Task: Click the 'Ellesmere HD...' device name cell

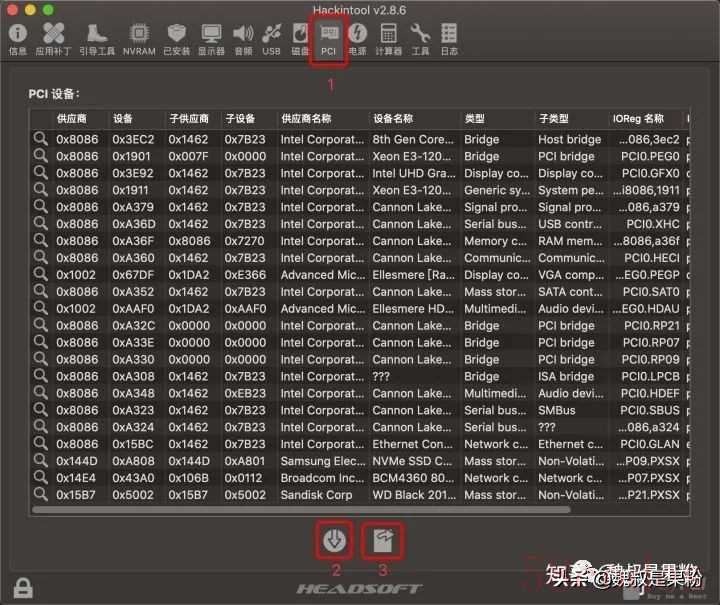Action: [413, 309]
